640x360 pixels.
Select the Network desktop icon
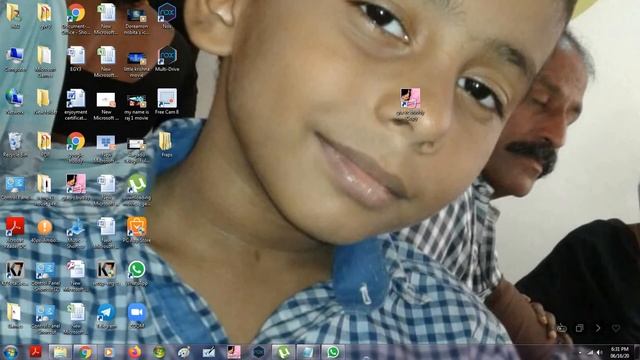point(15,102)
